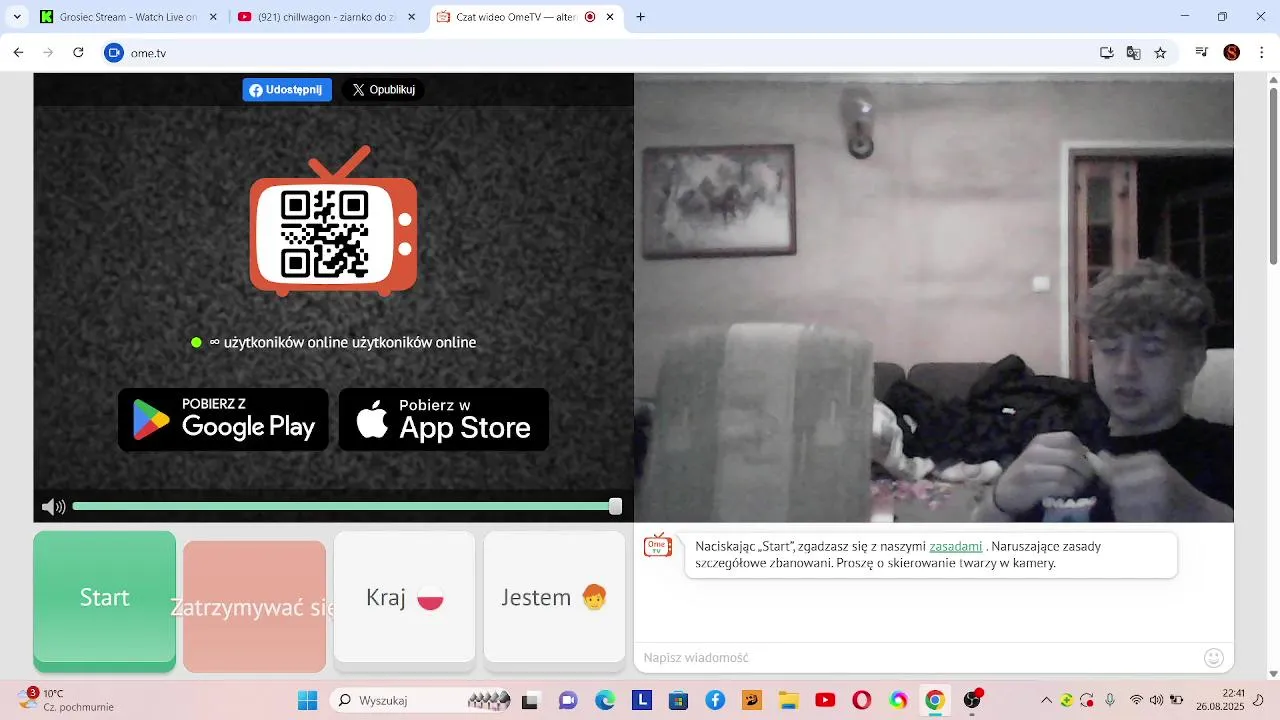The width and height of the screenshot is (1280, 720).
Task: Click the Napisz wiadomość message field
Action: point(918,657)
